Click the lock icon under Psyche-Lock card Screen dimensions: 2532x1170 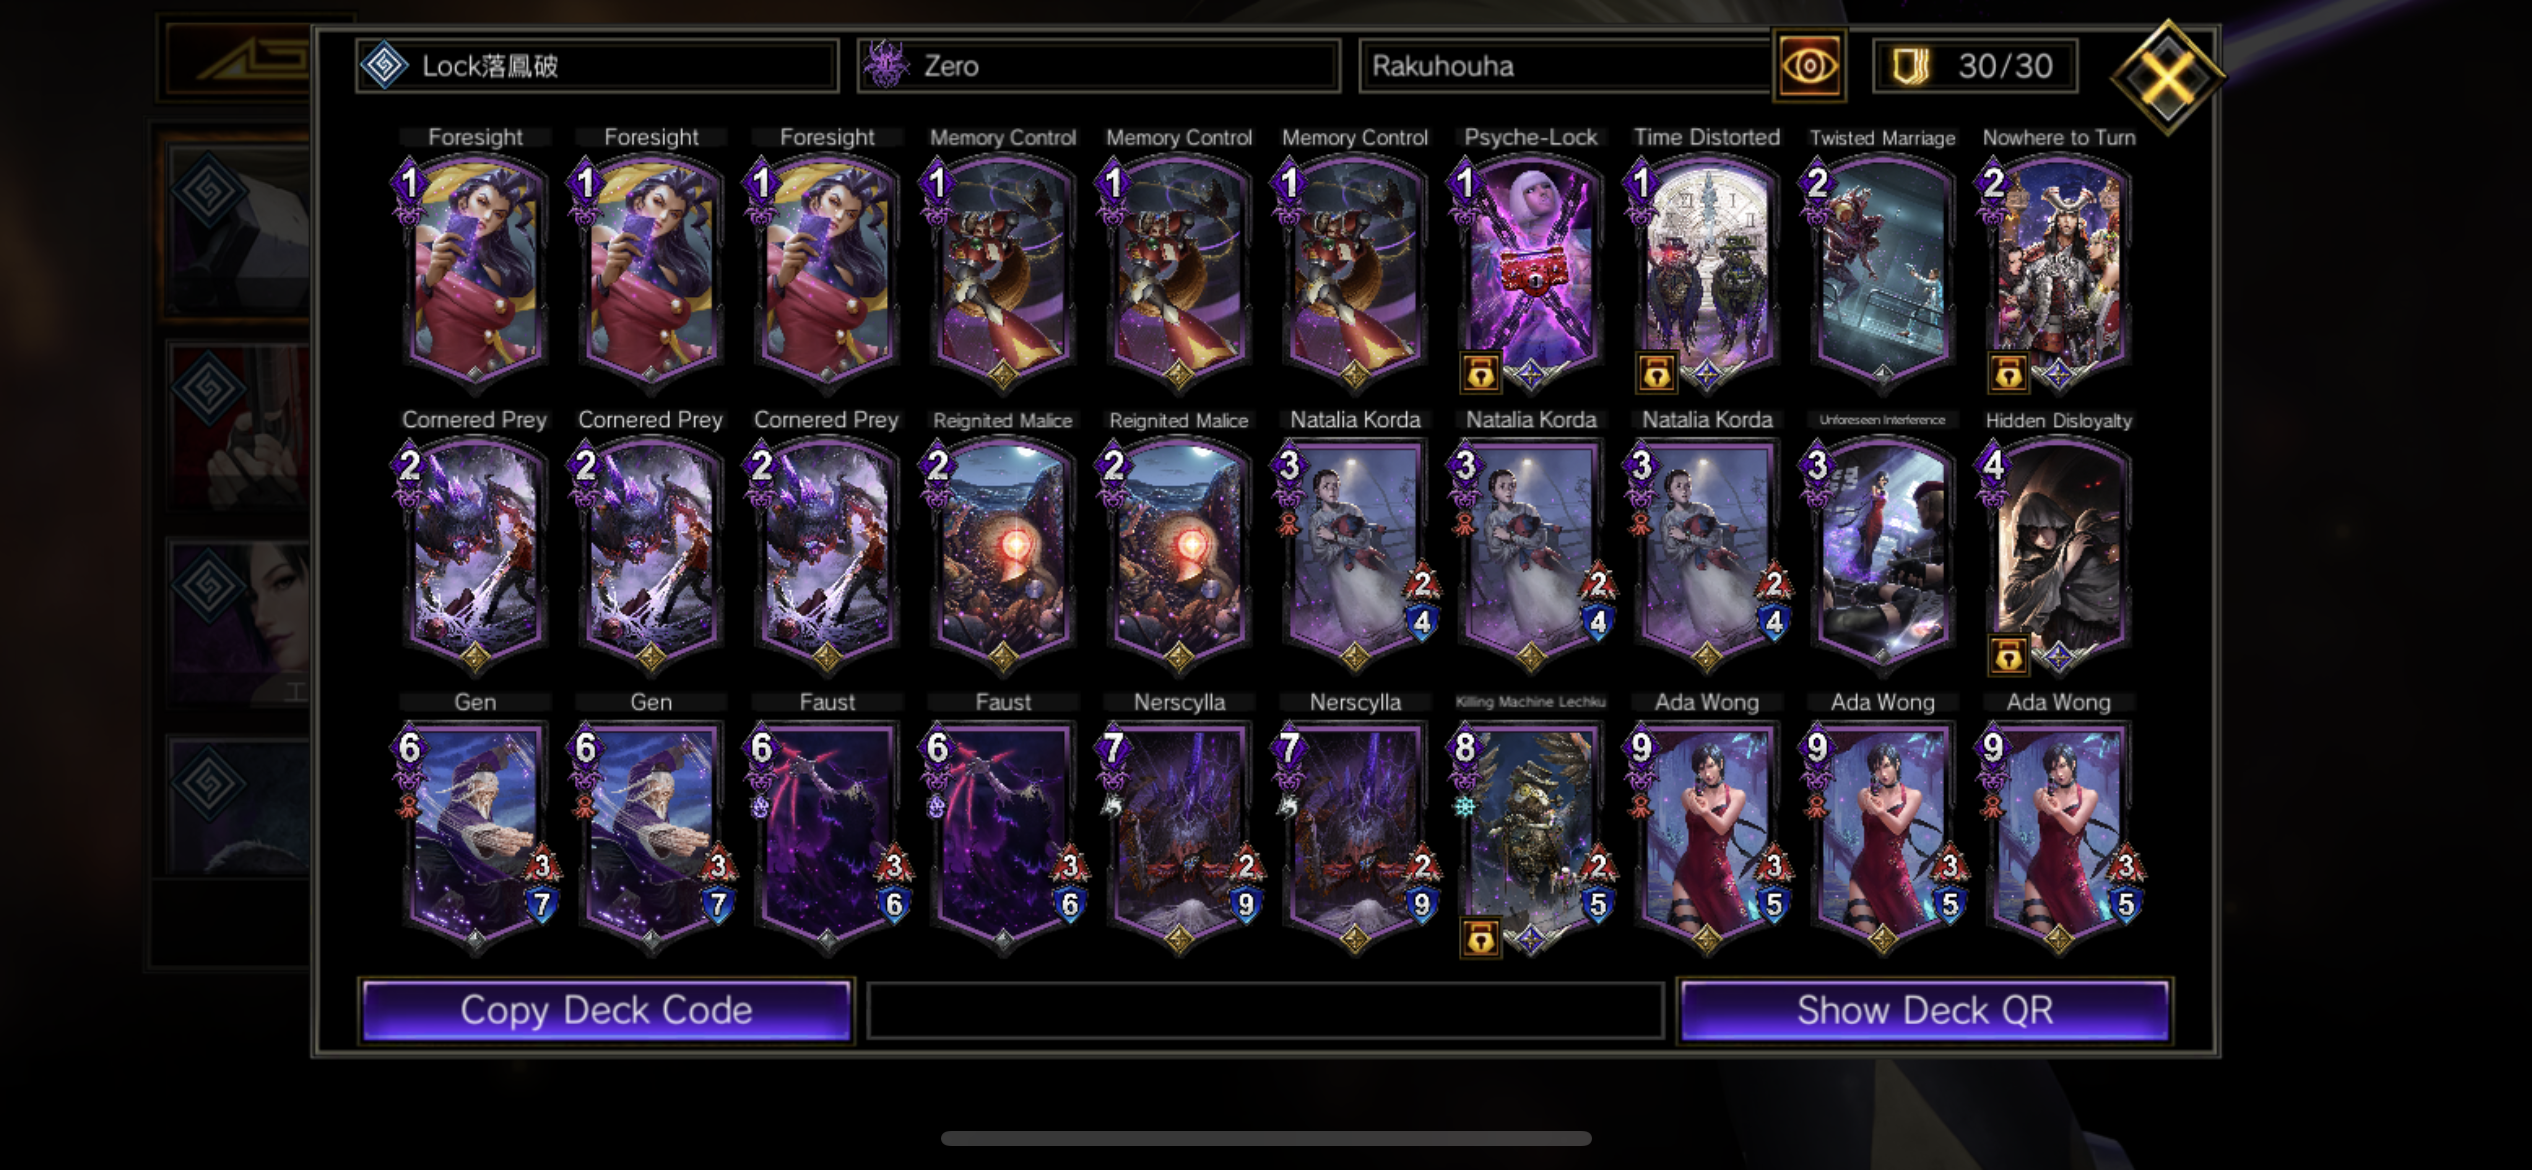[x=1480, y=374]
